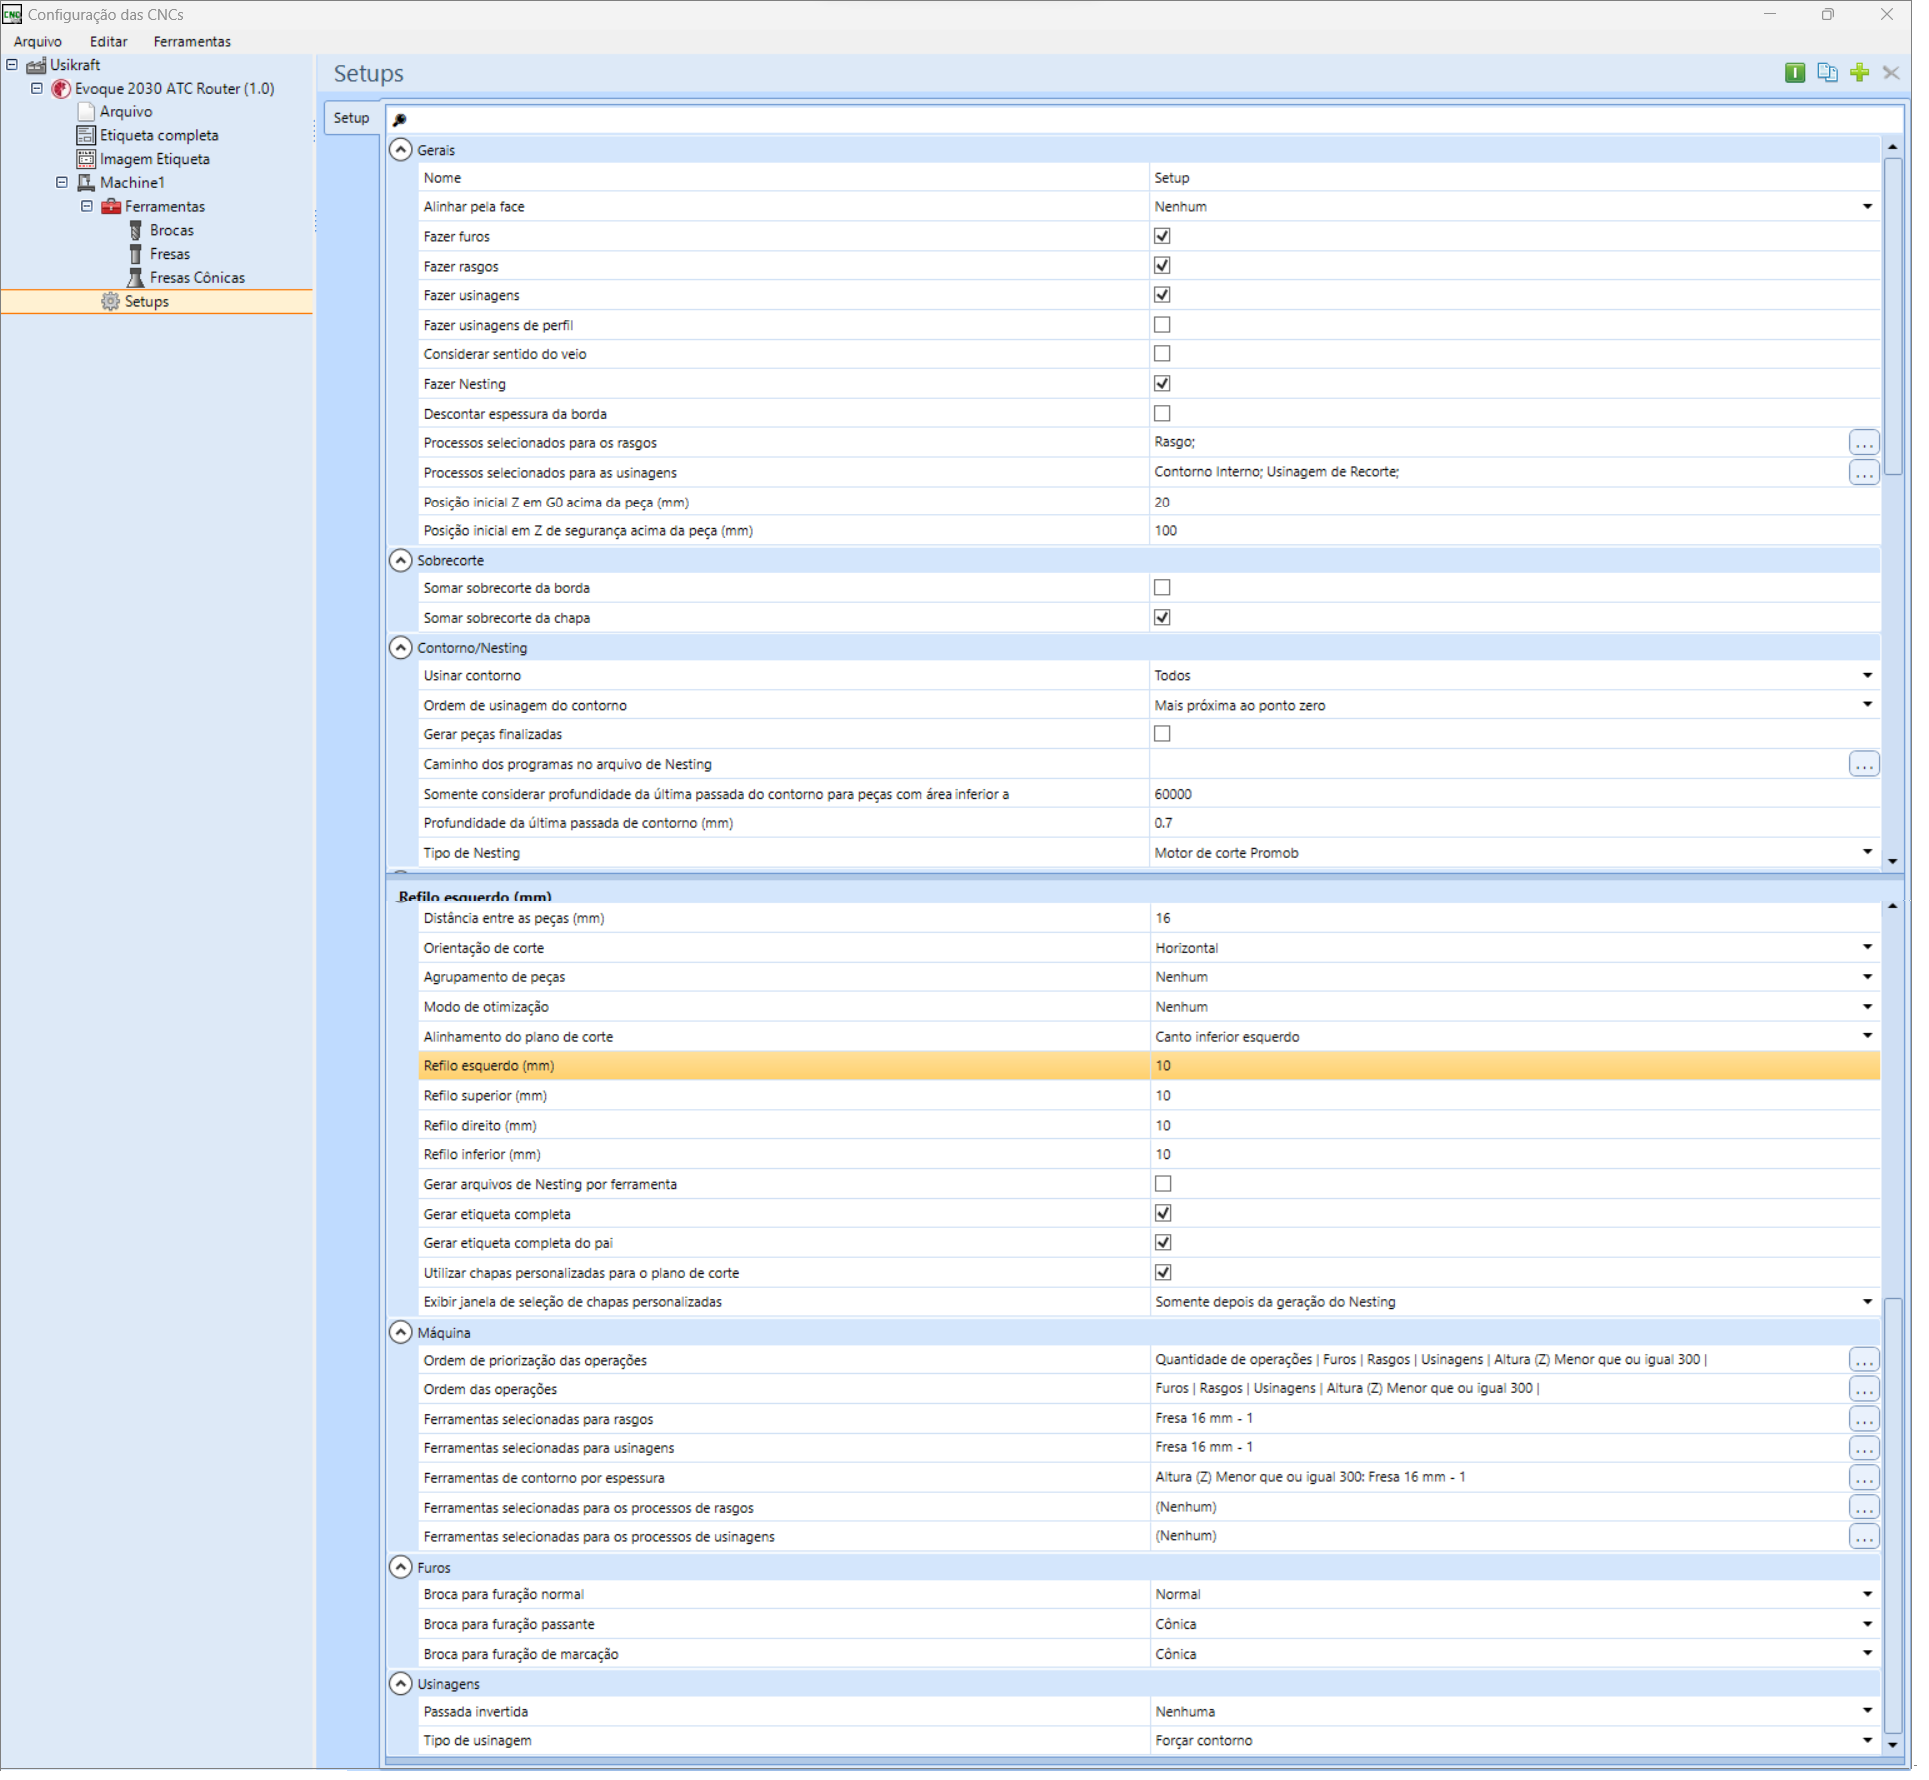Select Brocas in the tree

tap(173, 232)
